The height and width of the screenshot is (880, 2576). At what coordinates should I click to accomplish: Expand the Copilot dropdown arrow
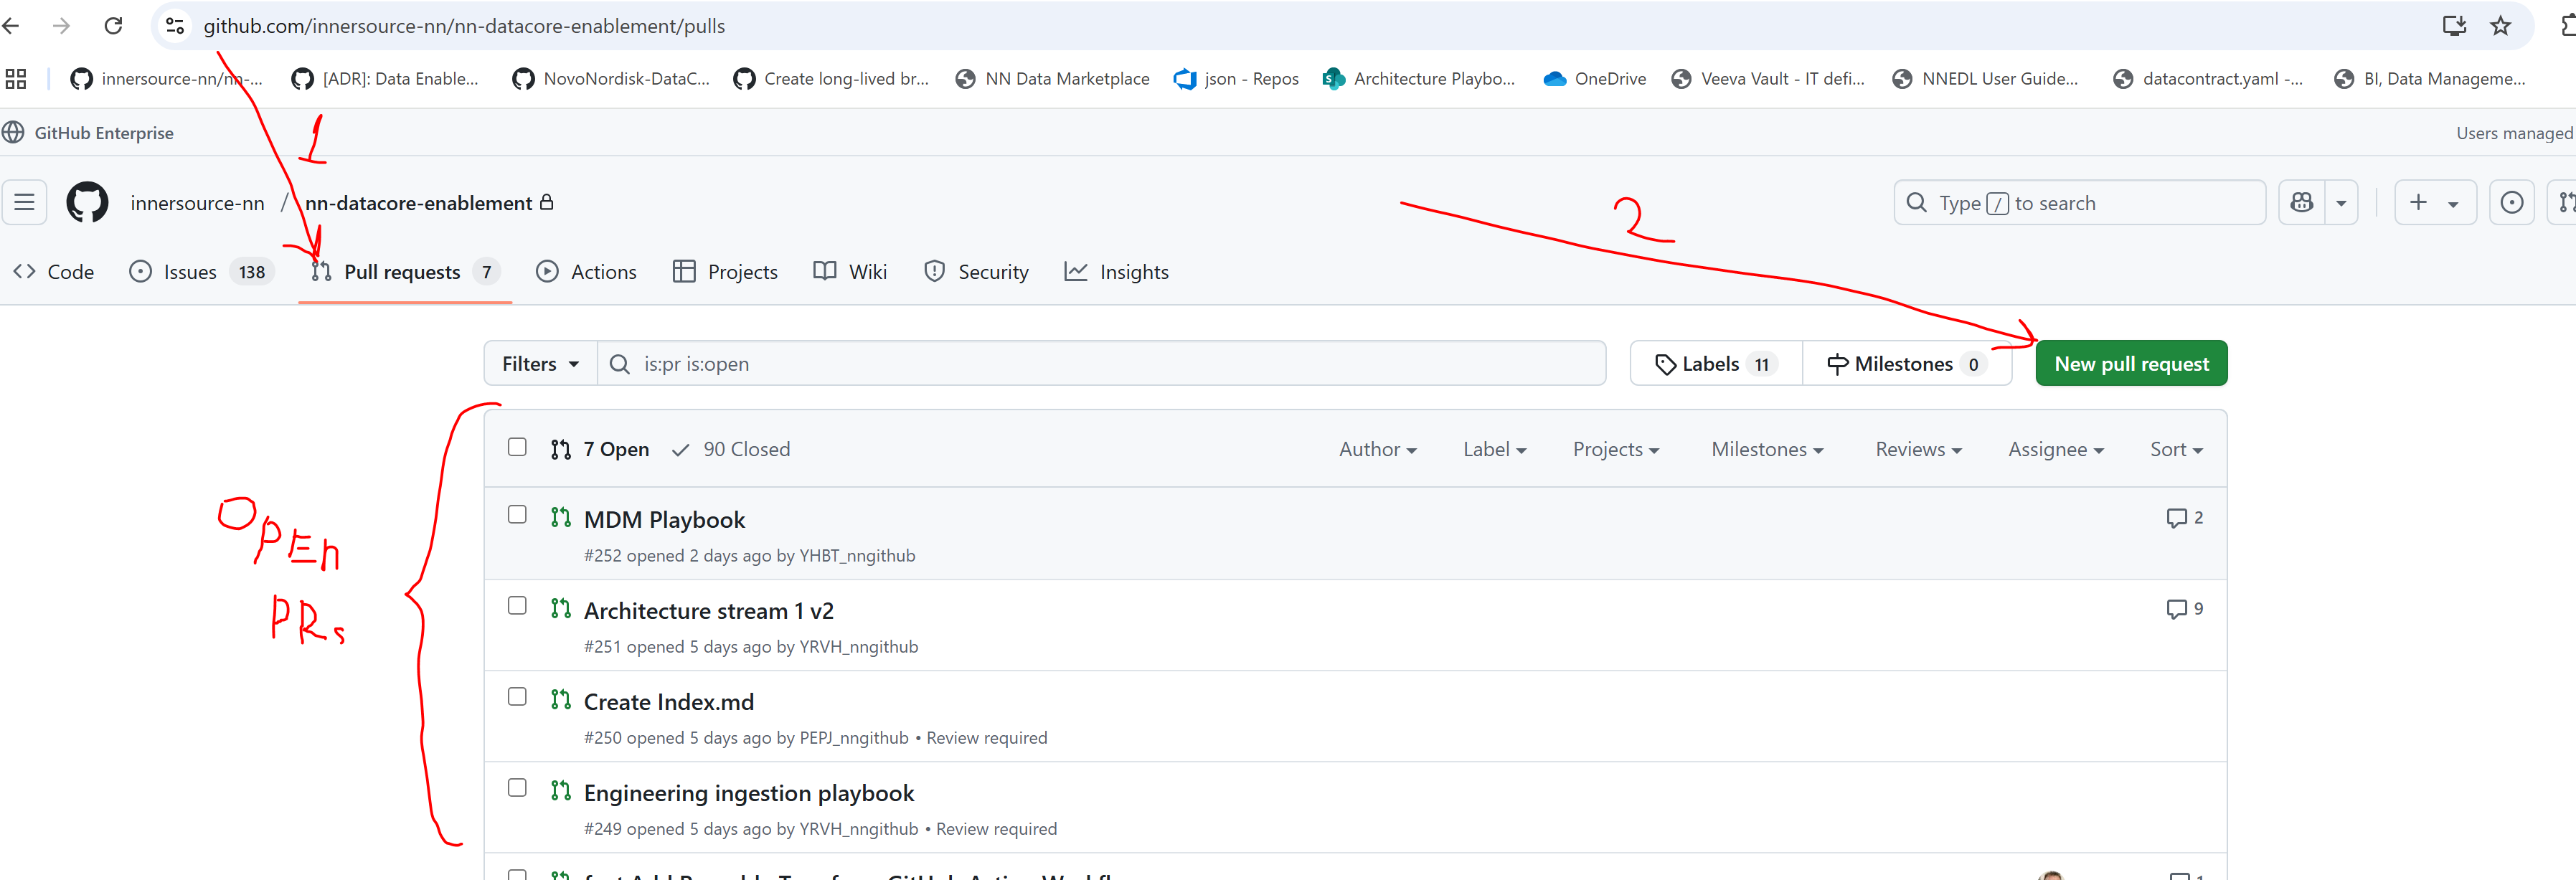point(2341,203)
